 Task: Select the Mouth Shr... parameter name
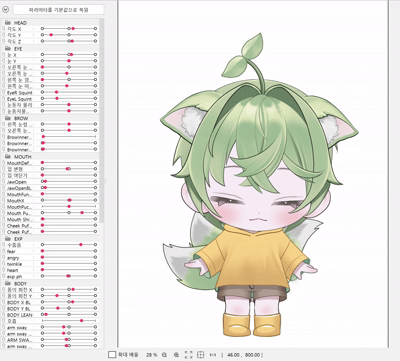[x=19, y=220]
